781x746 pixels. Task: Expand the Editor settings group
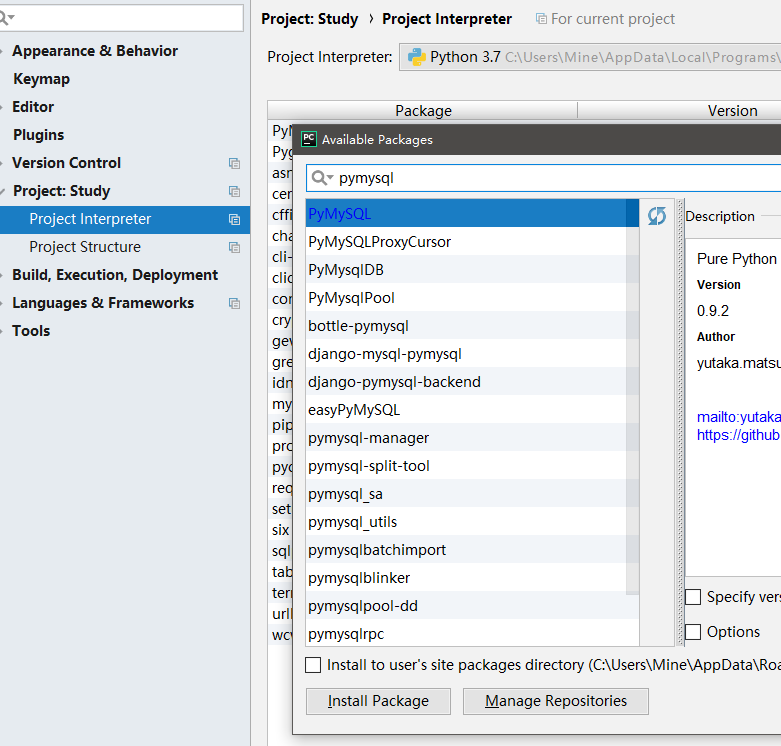2,107
